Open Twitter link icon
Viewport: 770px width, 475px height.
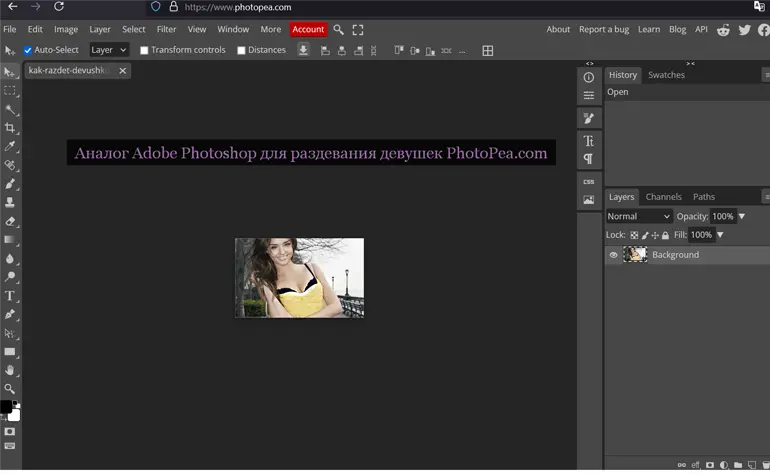(x=744, y=29)
